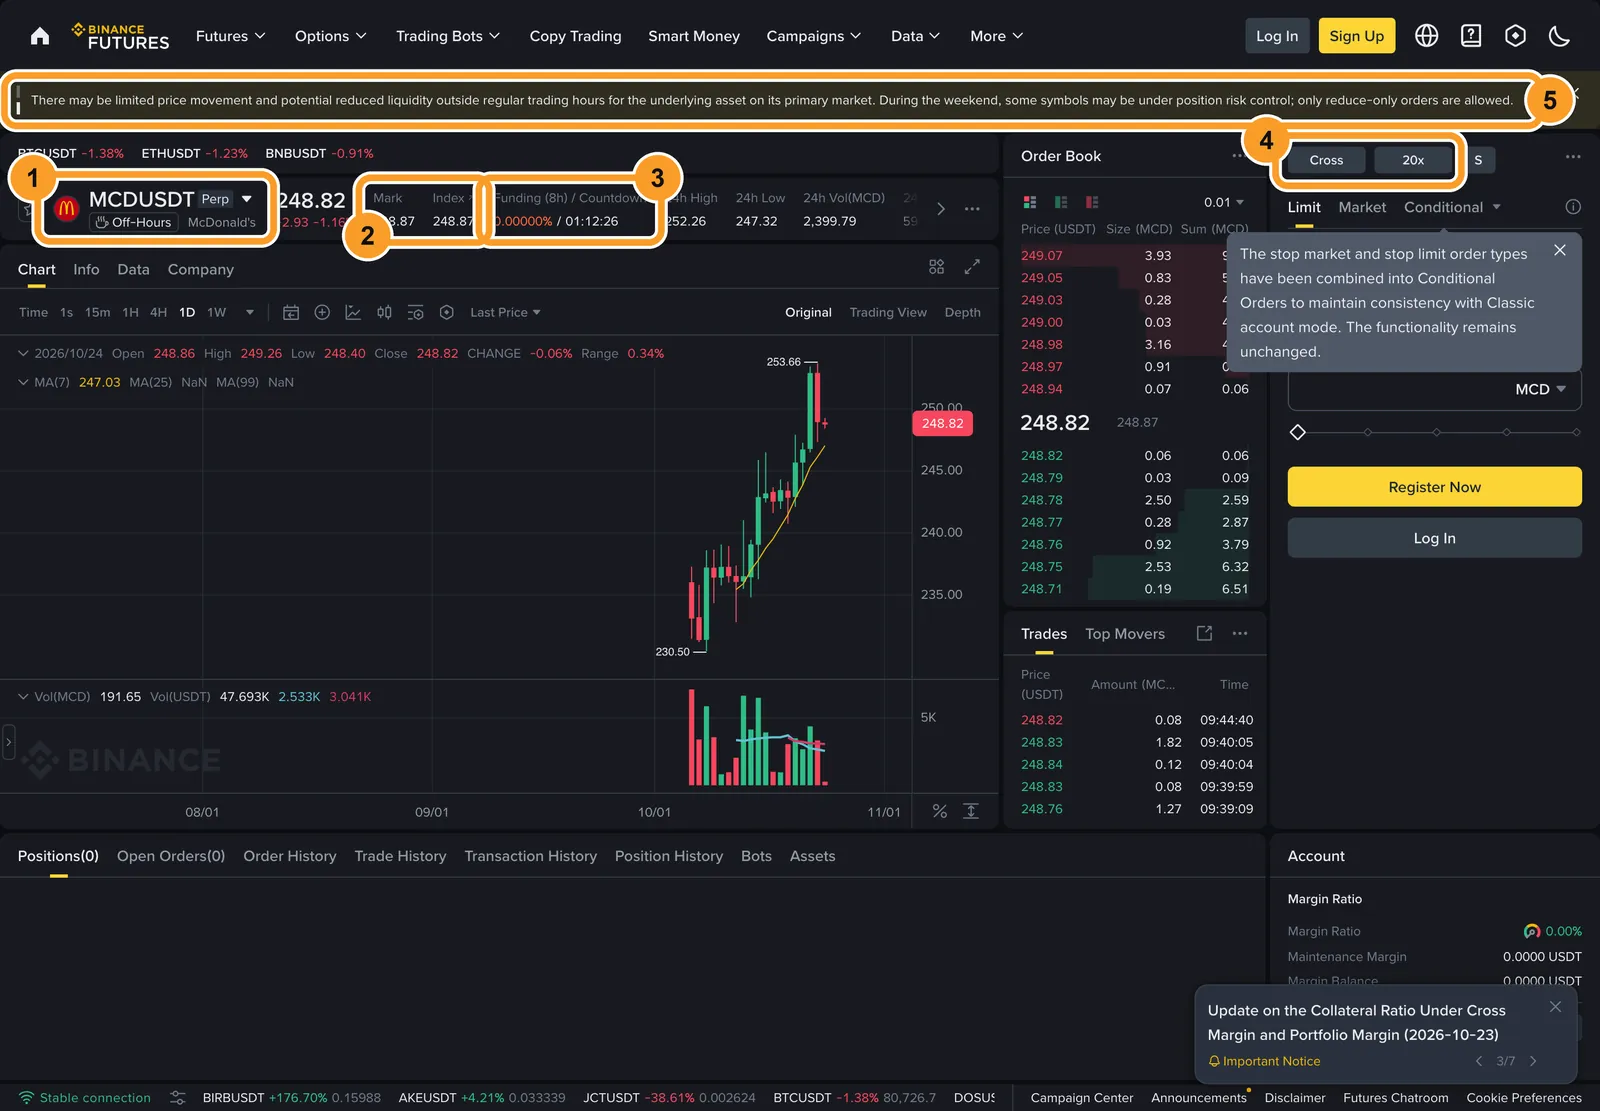This screenshot has width=1600, height=1111.
Task: Go to the home page icon
Action: [40, 36]
